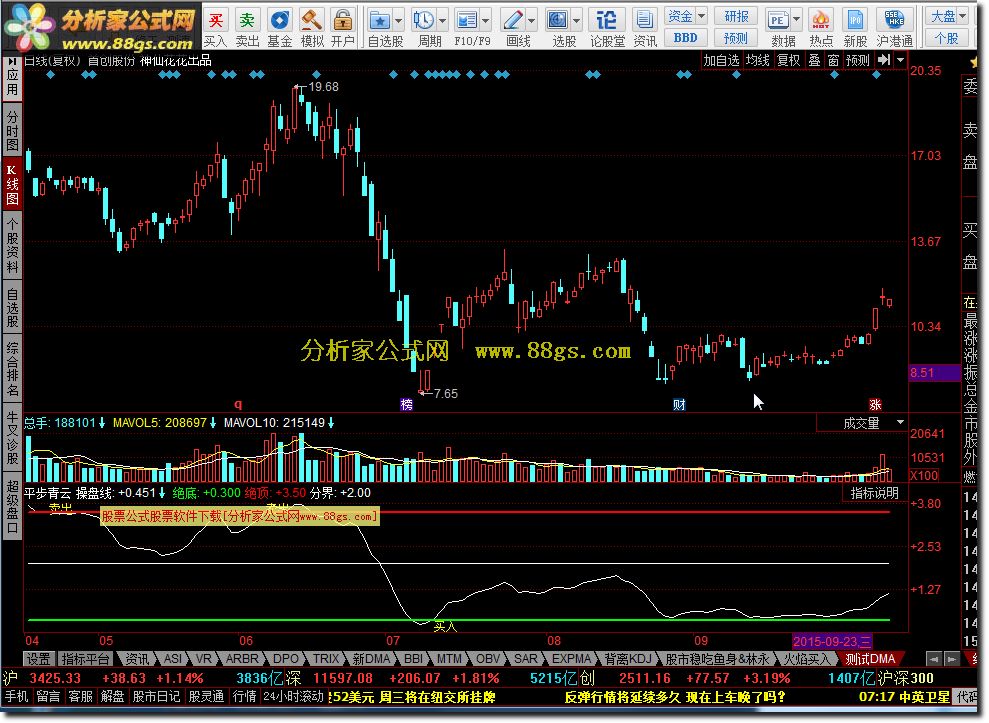Open the 自选股 watchlist folder icon
Screen dimensions: 989x723
380,21
